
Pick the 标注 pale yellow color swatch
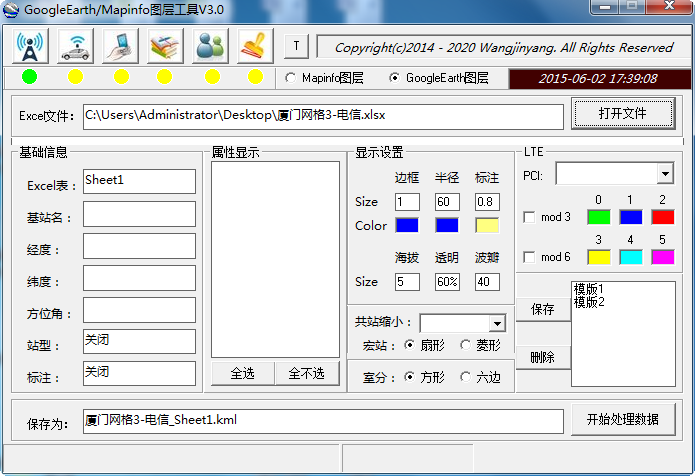[x=487, y=225]
